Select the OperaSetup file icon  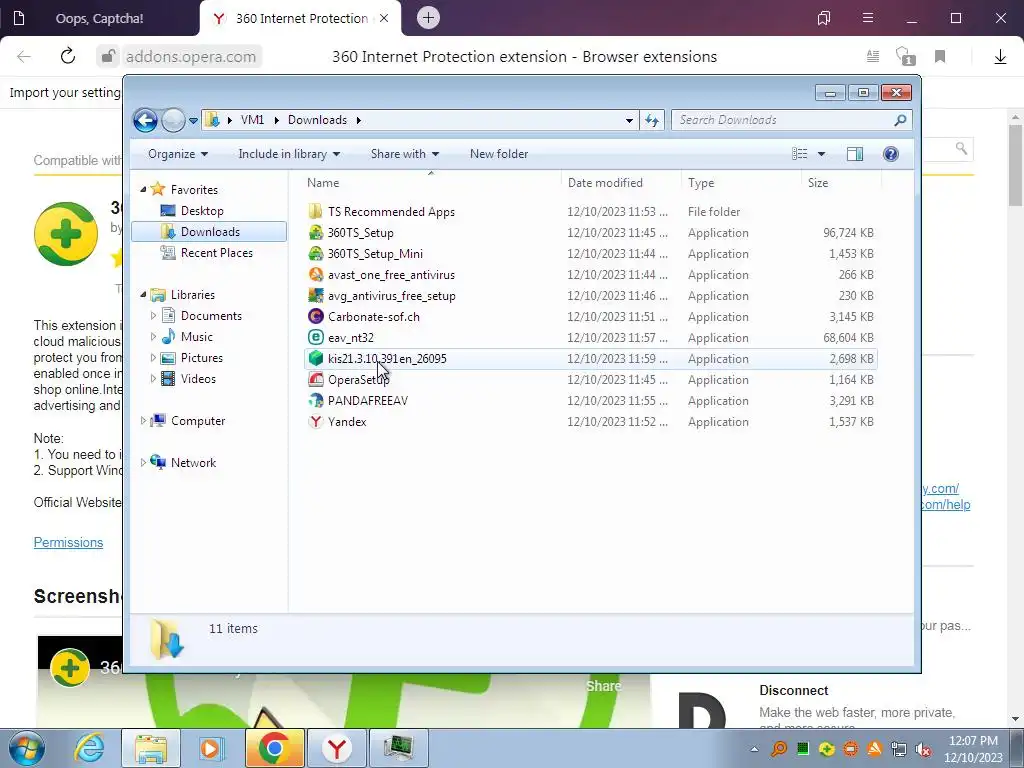(x=316, y=379)
